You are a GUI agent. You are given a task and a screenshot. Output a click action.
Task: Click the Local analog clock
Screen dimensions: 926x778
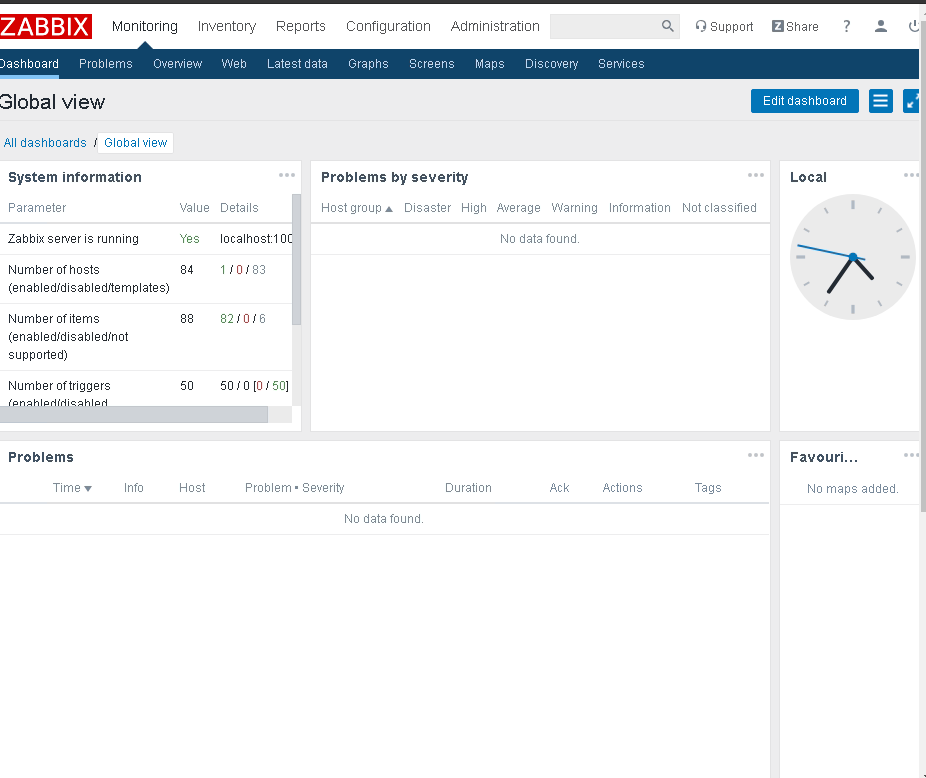click(853, 257)
